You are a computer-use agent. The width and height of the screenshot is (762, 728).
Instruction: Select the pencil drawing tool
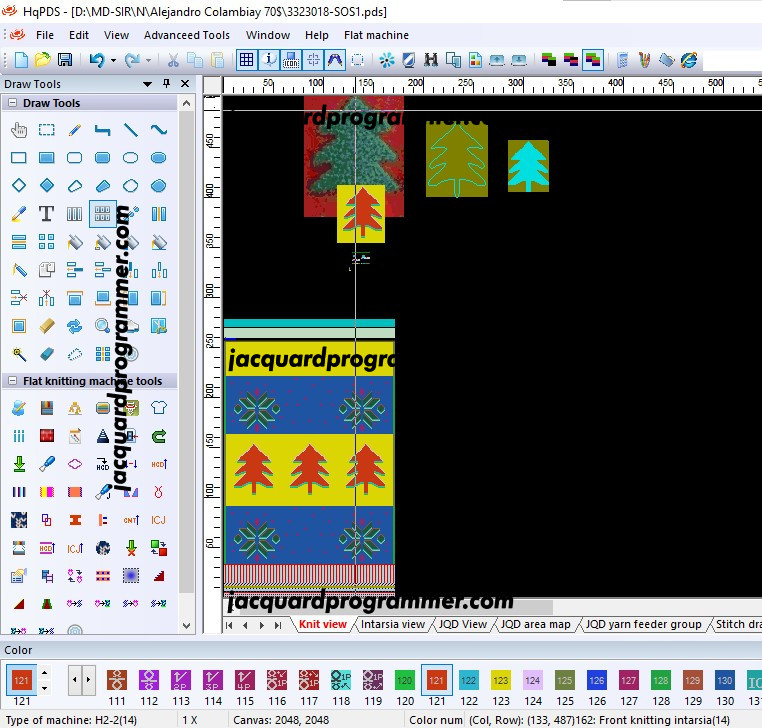pyautogui.click(x=74, y=130)
